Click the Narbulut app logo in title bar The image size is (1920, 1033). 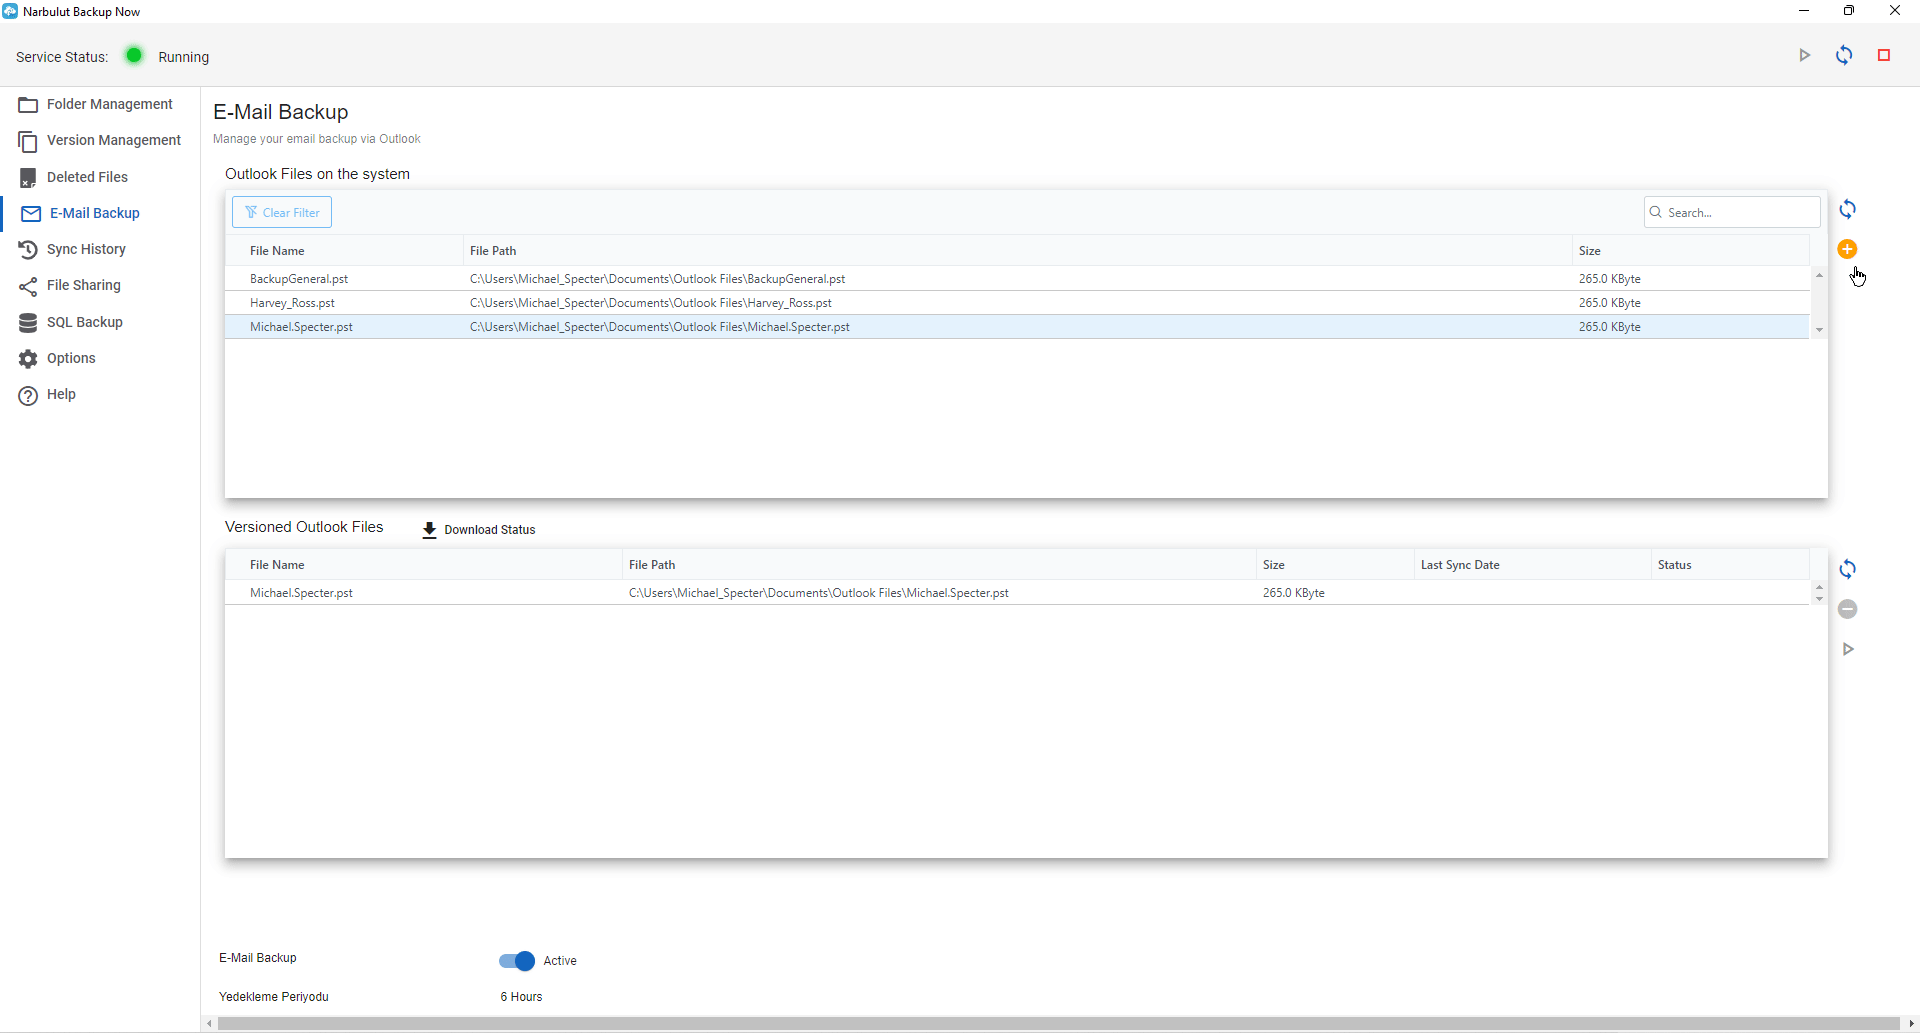[10, 11]
